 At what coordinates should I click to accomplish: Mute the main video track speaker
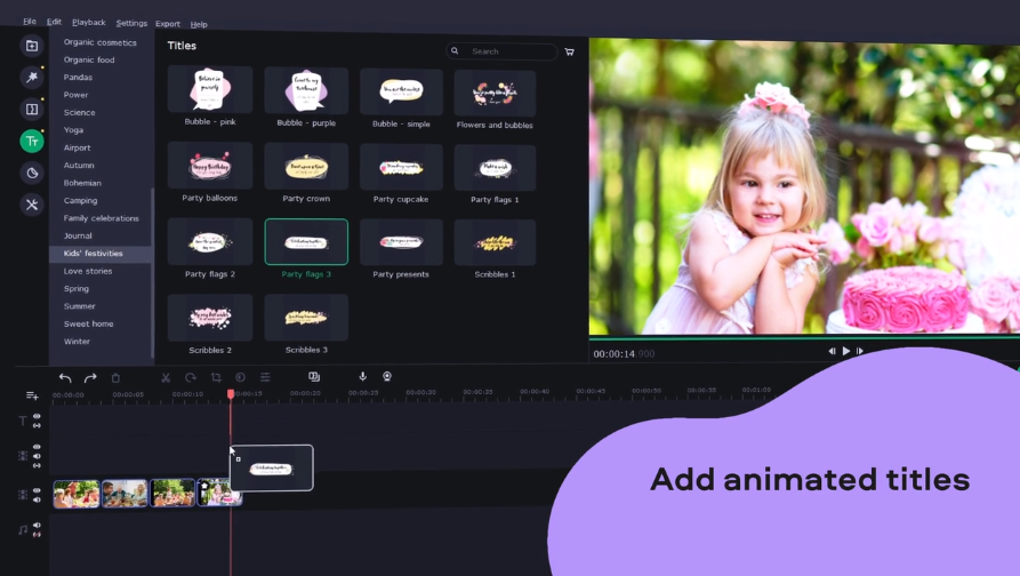coord(37,499)
